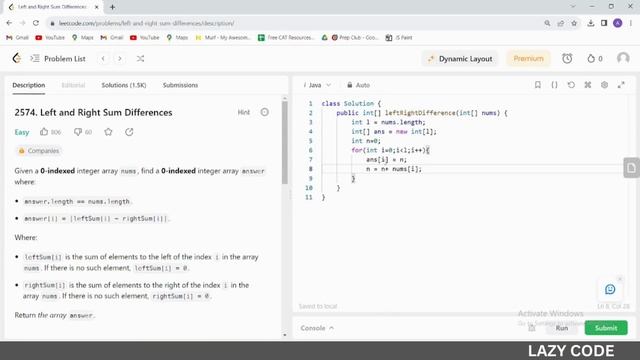Bookmark the code with bookmark icon

coord(538,84)
